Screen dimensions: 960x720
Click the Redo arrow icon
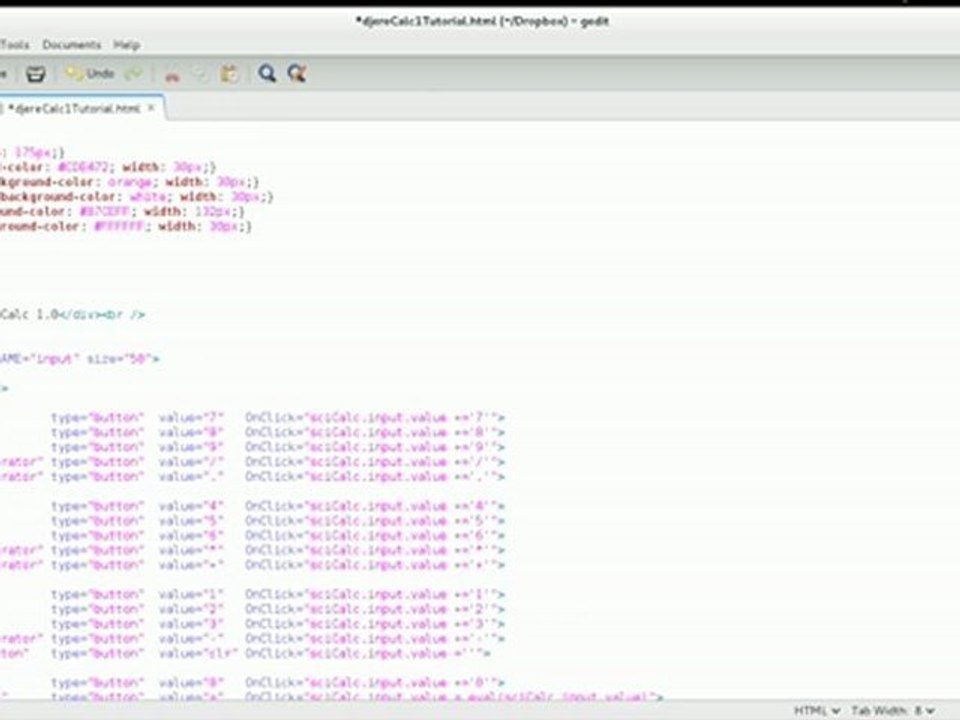coord(133,74)
